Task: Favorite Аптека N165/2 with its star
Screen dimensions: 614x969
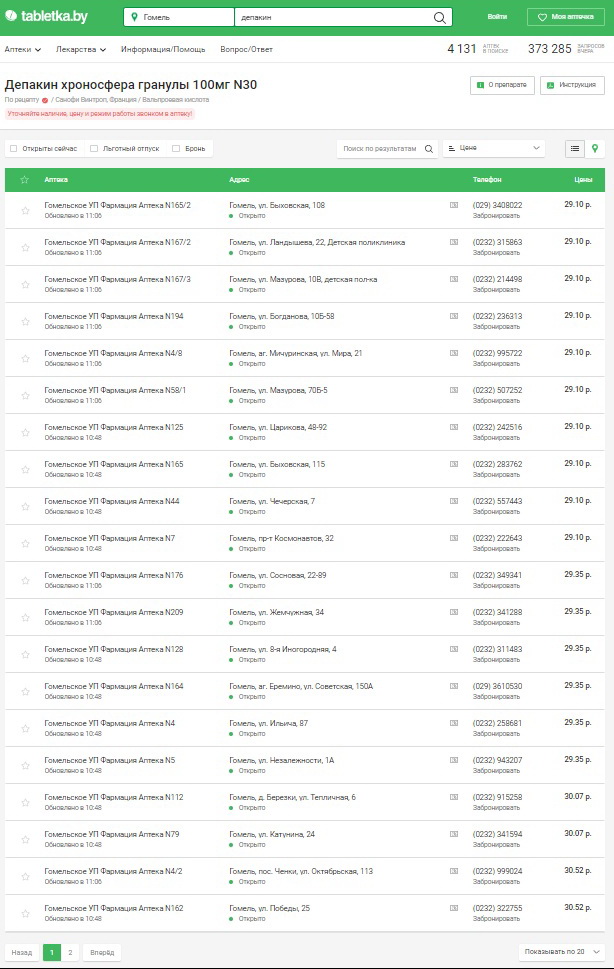Action: pos(25,211)
